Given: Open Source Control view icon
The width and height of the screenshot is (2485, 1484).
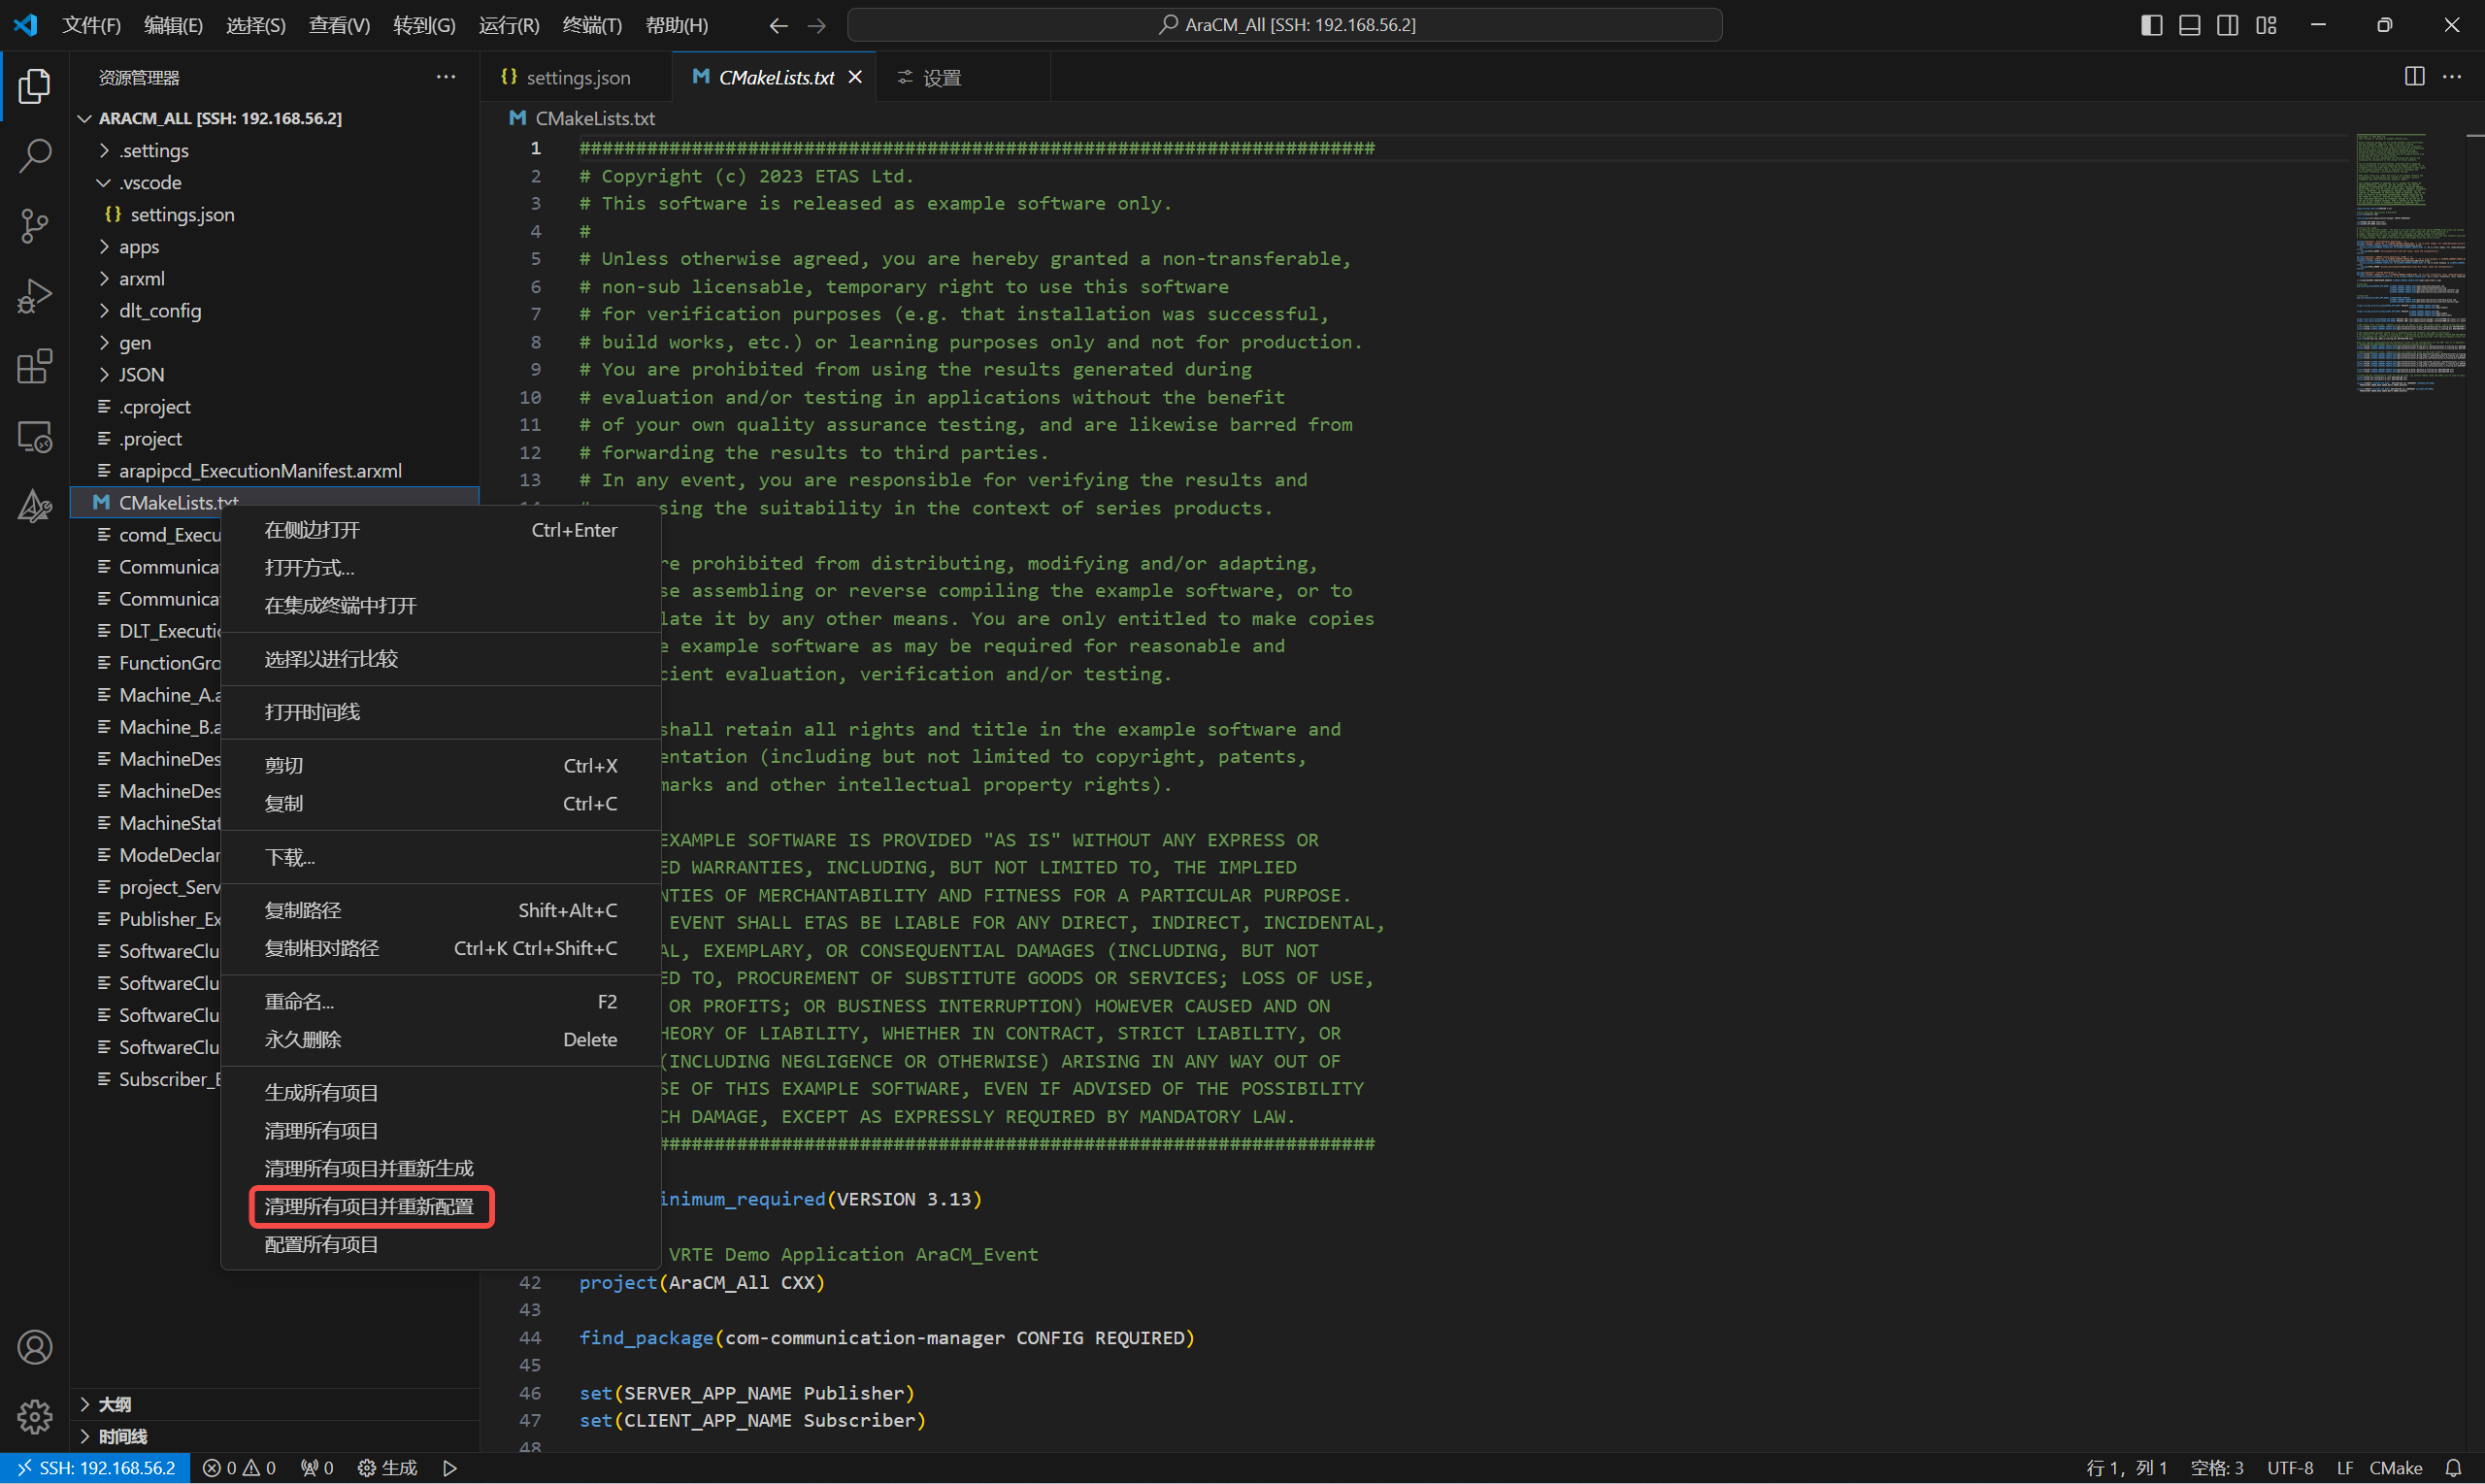Looking at the screenshot, I should 35,226.
